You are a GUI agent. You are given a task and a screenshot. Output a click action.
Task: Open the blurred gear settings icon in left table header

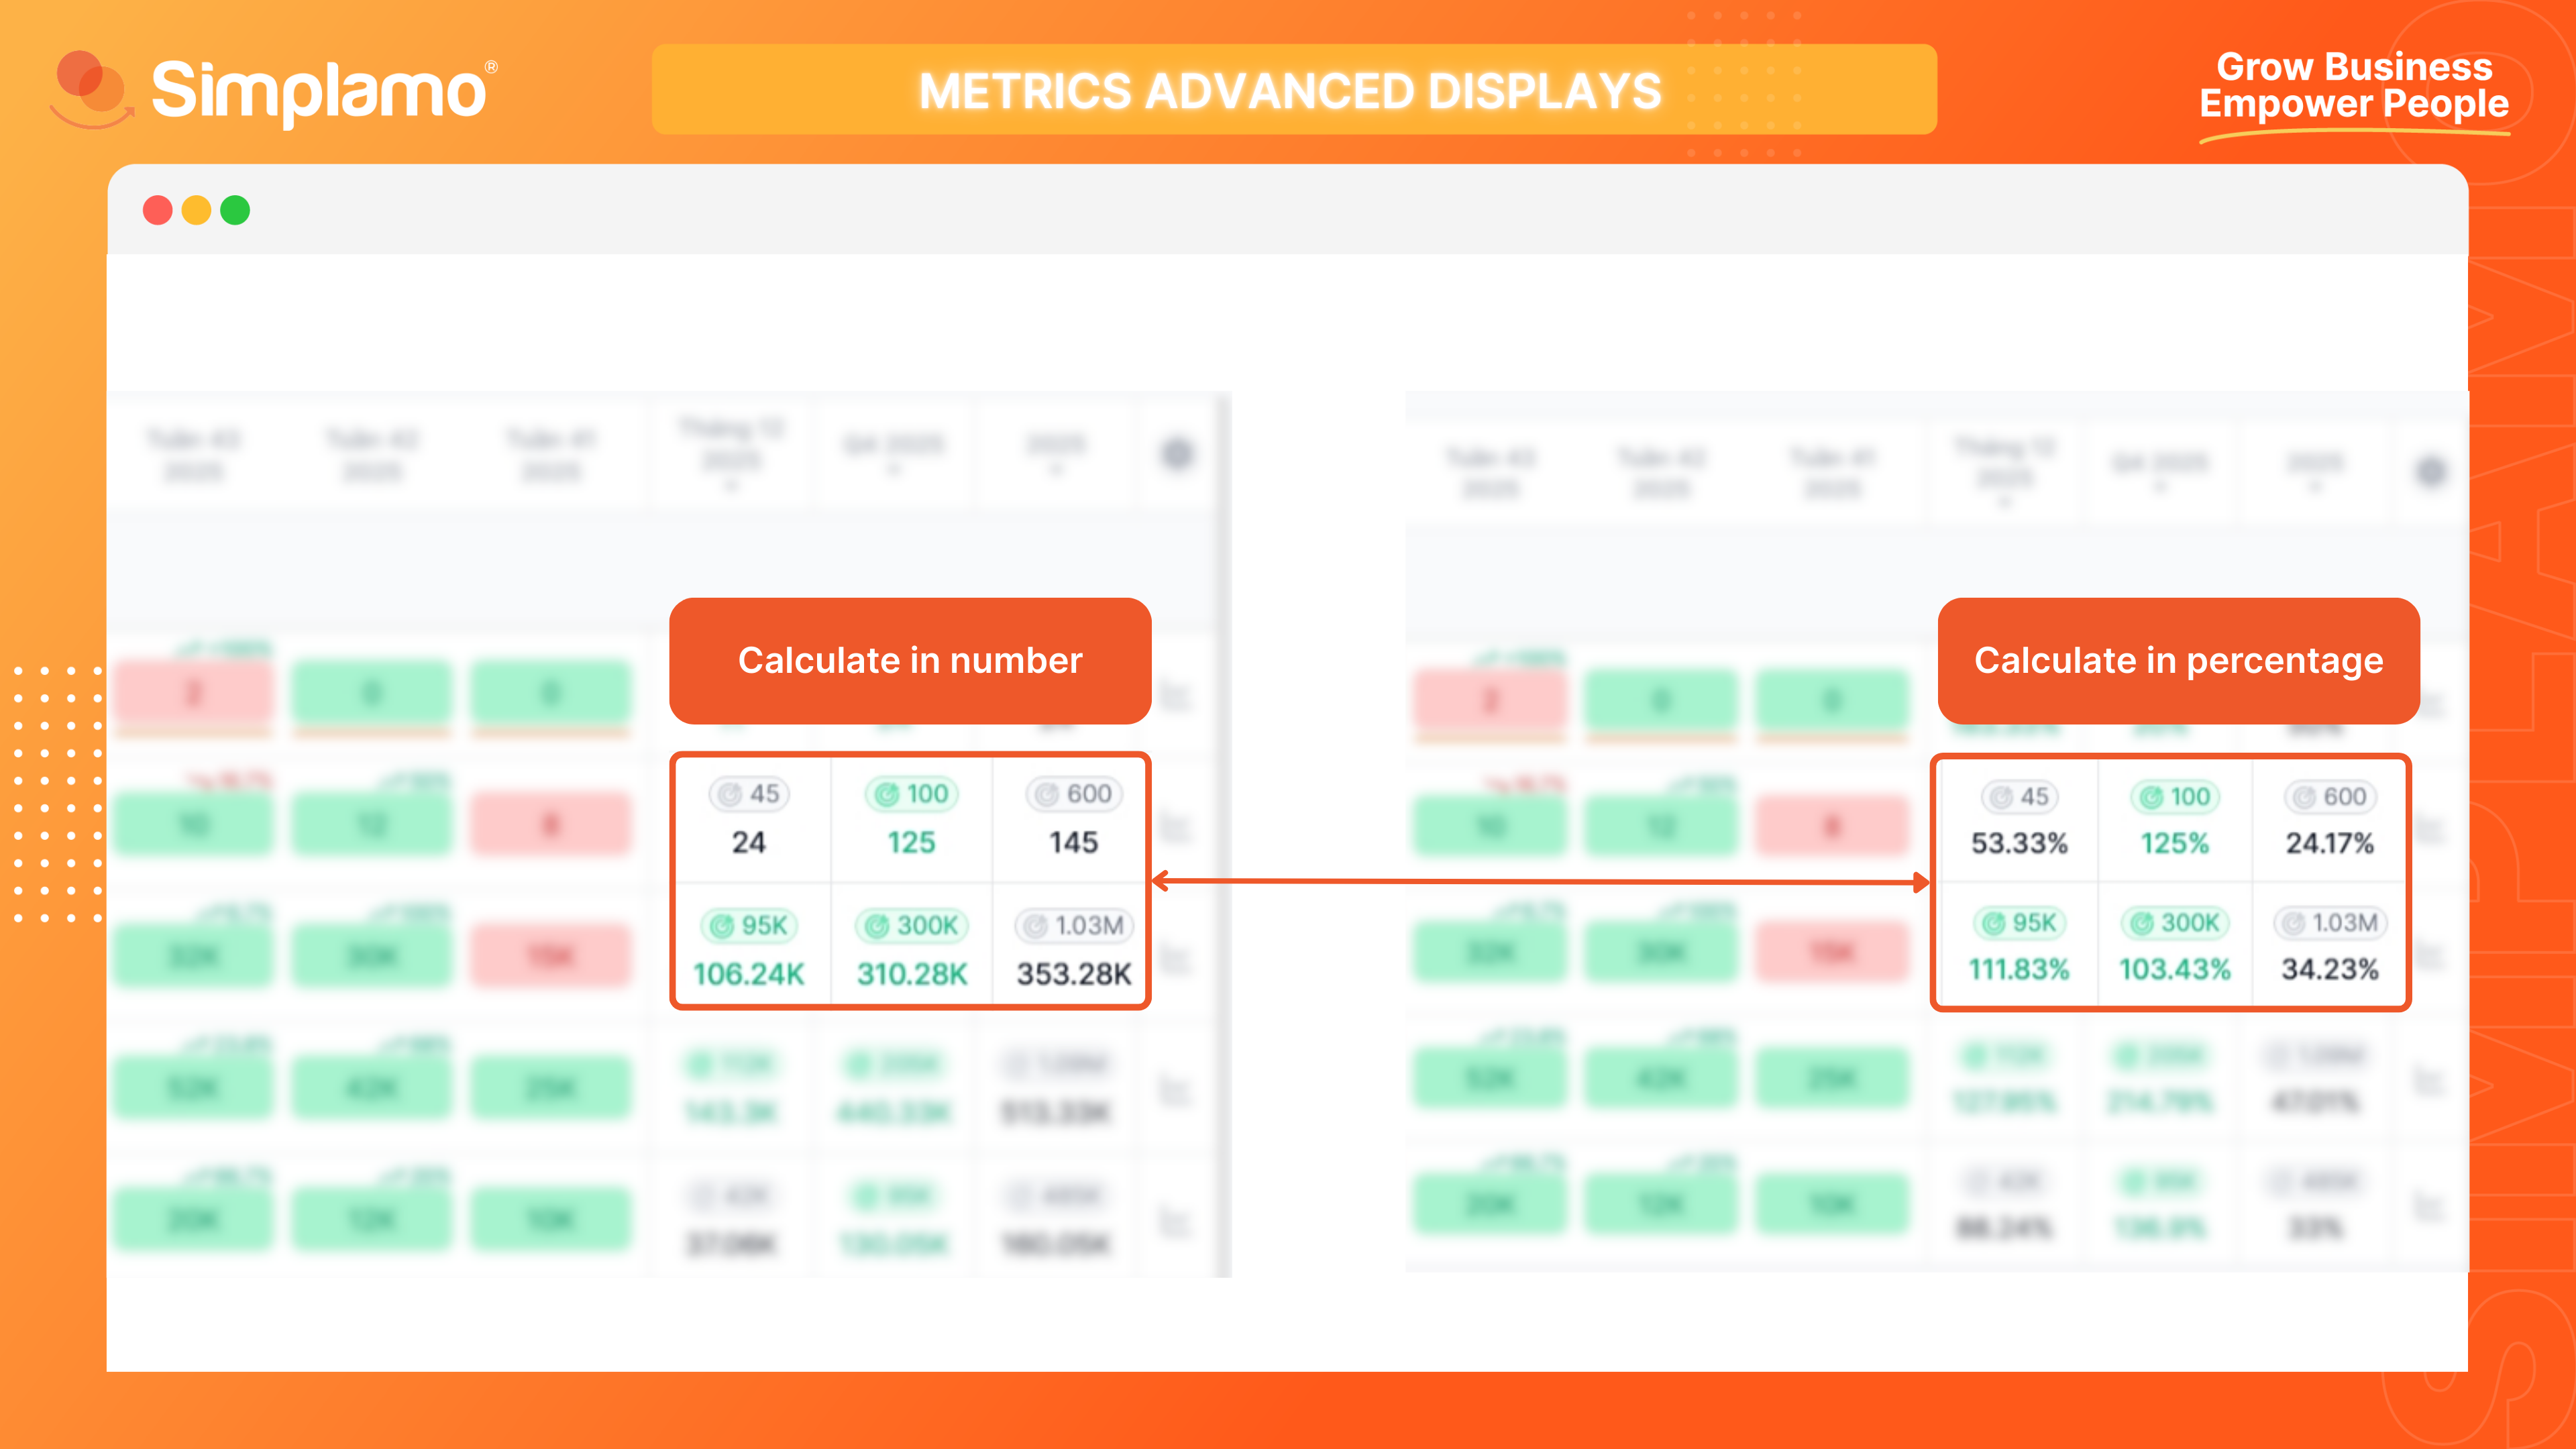tap(1177, 454)
